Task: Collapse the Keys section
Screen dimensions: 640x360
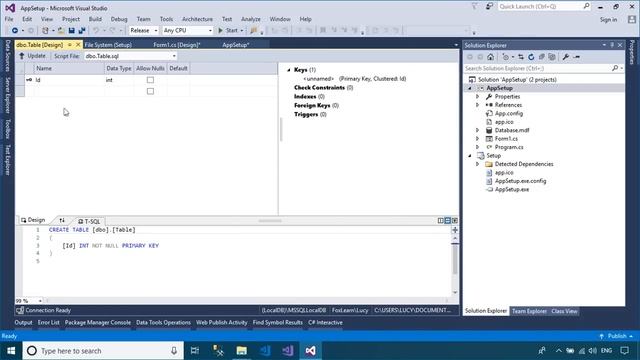Action: (289, 70)
